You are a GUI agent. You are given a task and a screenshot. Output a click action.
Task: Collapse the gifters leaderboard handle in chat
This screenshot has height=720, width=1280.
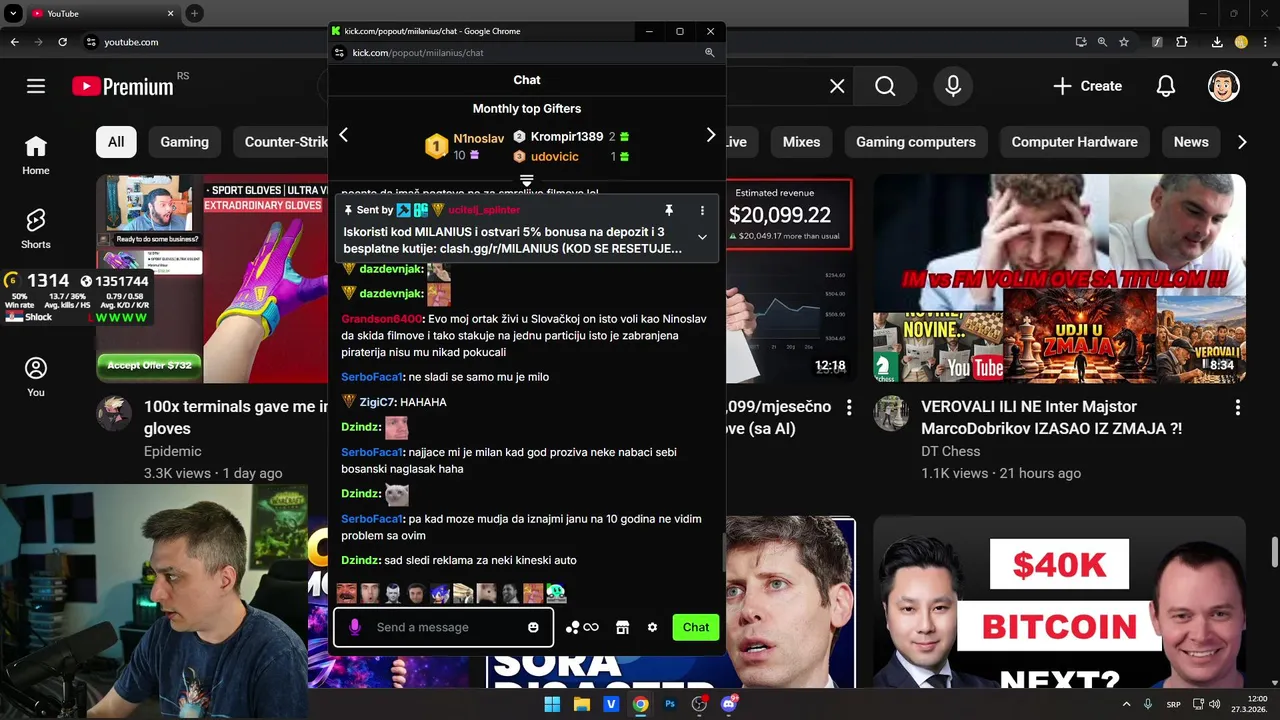pyautogui.click(x=527, y=180)
